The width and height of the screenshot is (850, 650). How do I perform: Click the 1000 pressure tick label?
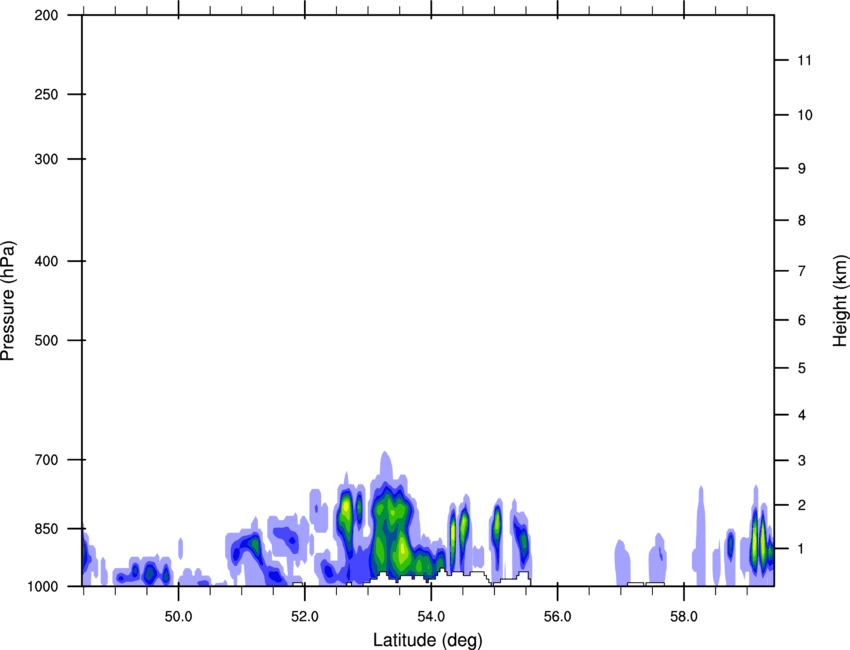43,586
